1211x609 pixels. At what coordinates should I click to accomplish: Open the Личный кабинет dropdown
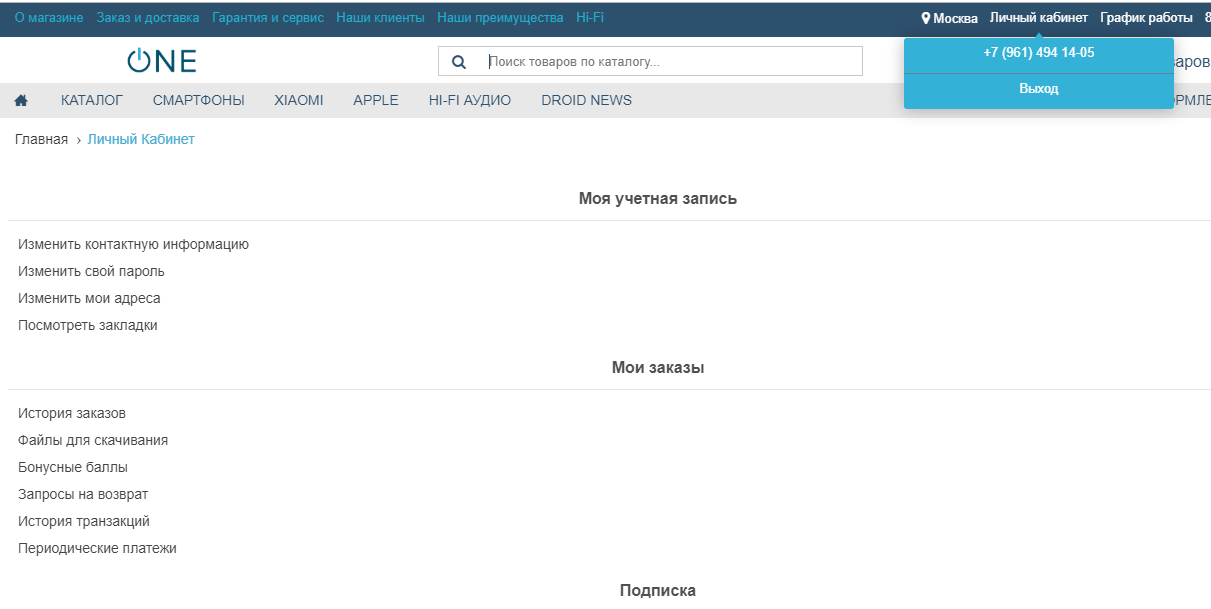pos(1038,18)
